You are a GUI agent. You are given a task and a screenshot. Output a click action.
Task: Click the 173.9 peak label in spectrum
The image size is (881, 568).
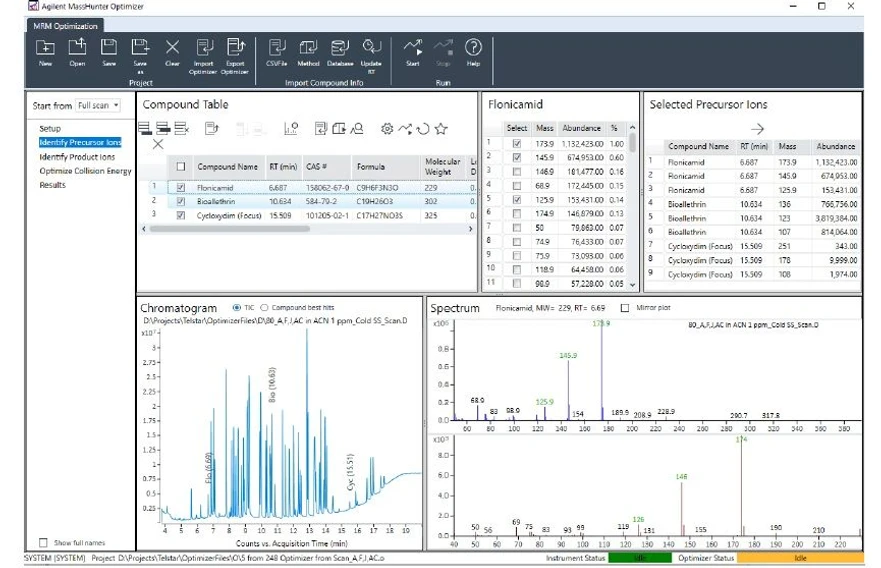tap(601, 324)
